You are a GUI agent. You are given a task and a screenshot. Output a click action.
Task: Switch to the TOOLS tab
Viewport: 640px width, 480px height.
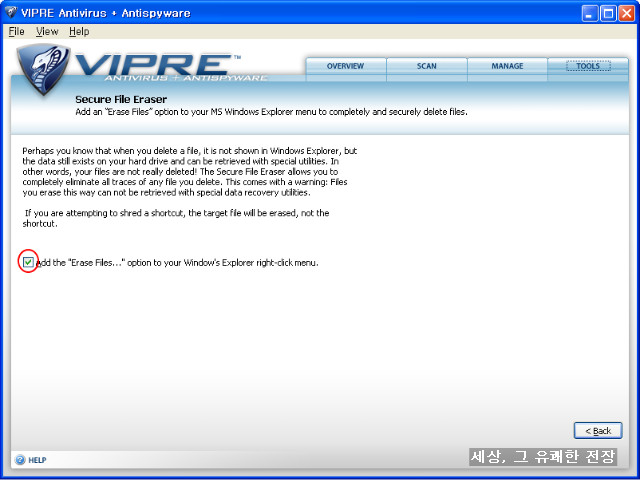pyautogui.click(x=588, y=66)
